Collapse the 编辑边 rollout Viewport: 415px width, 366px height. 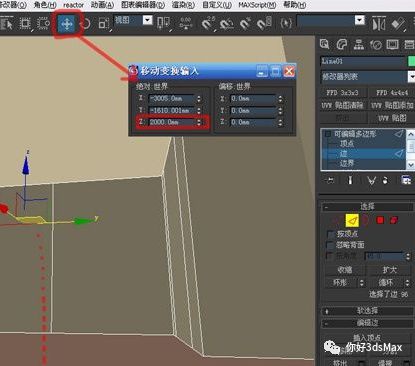(x=367, y=323)
